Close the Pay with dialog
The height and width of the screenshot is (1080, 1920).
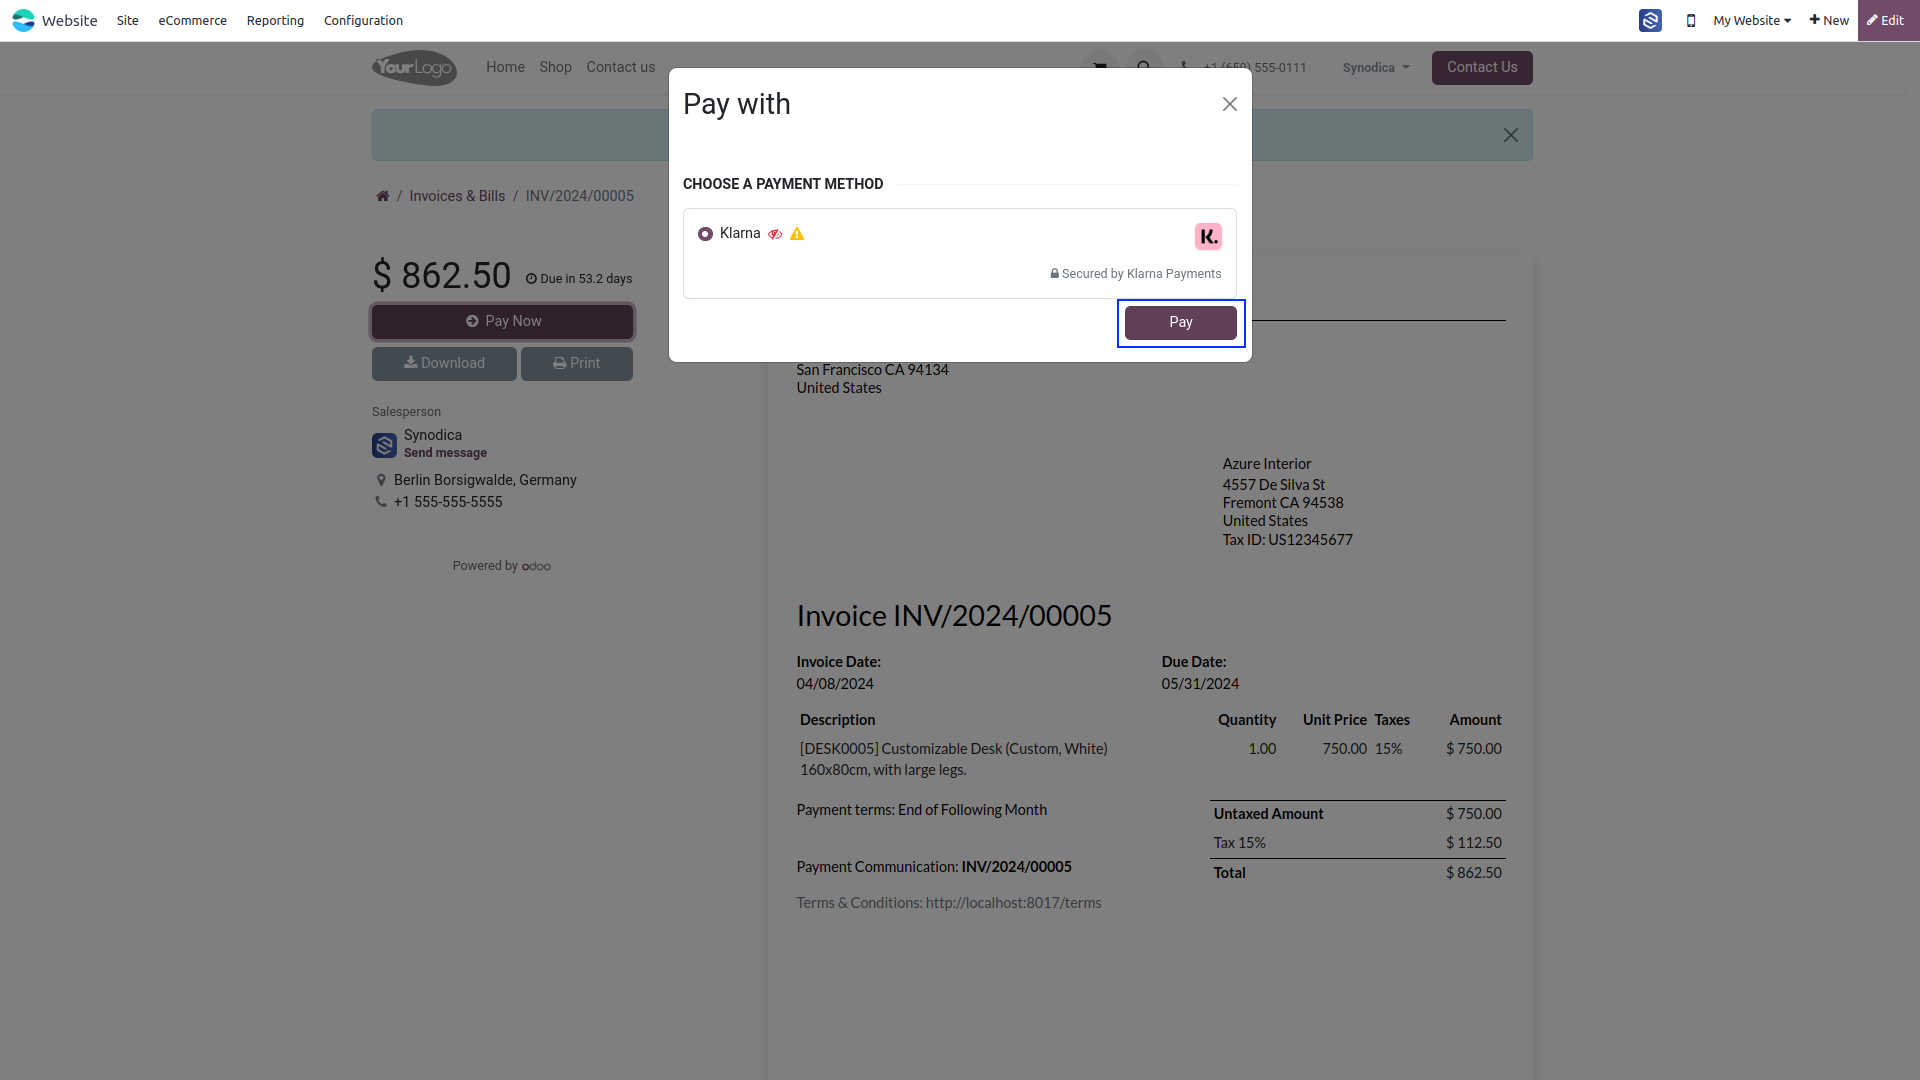pos(1230,104)
